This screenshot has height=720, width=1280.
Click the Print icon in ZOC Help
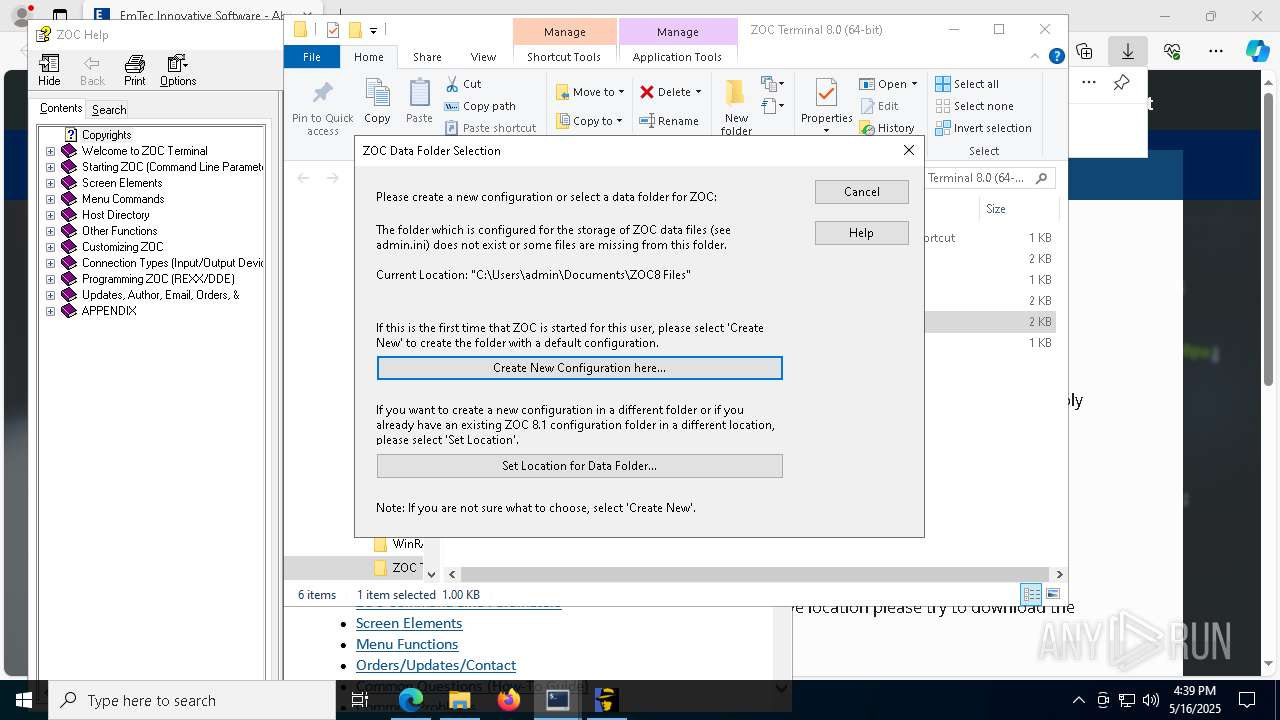coord(134,71)
